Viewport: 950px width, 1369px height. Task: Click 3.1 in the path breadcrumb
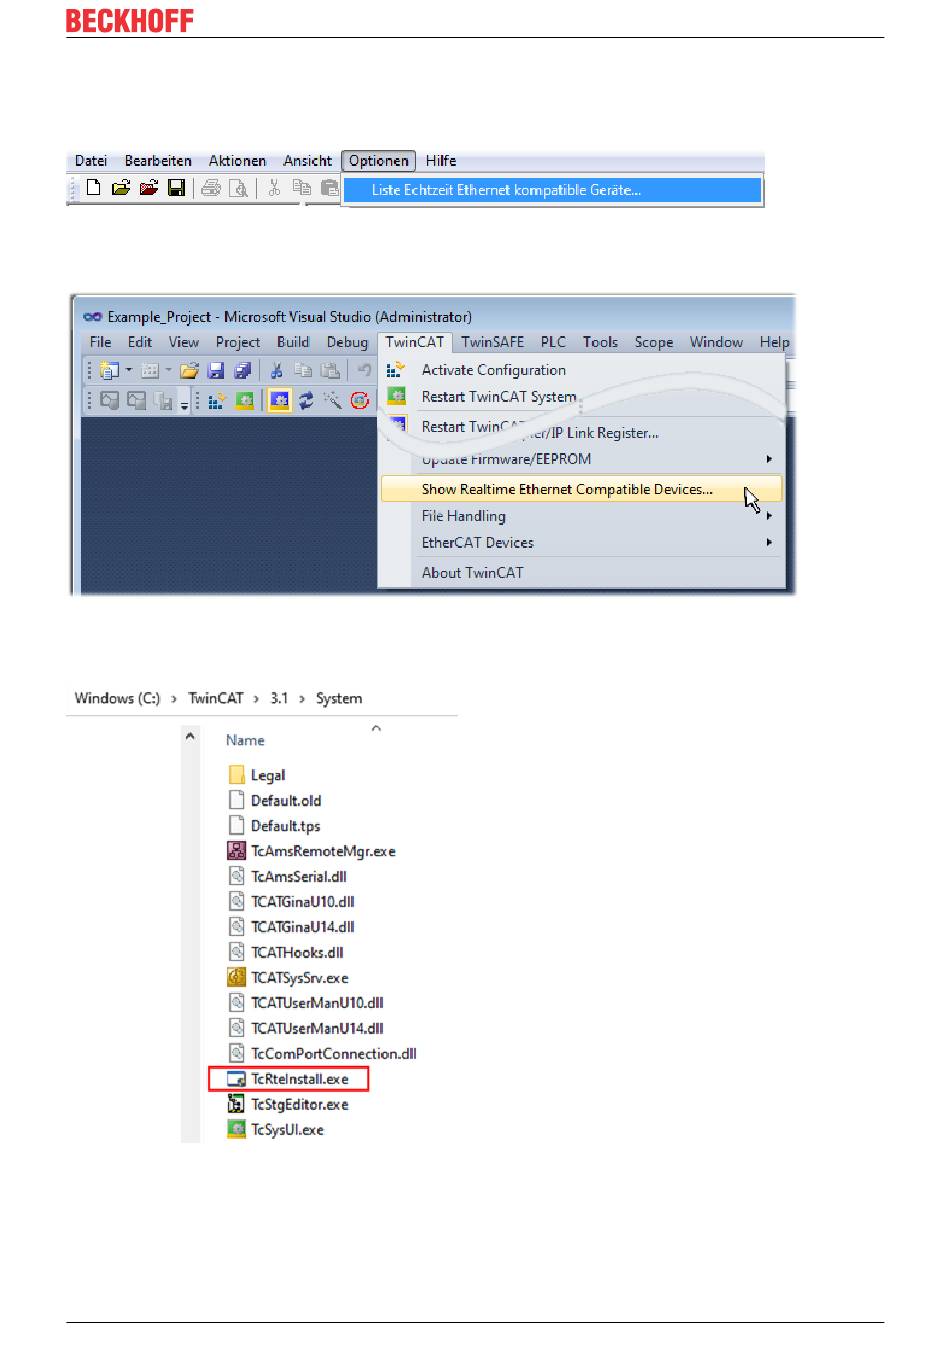[x=279, y=698]
